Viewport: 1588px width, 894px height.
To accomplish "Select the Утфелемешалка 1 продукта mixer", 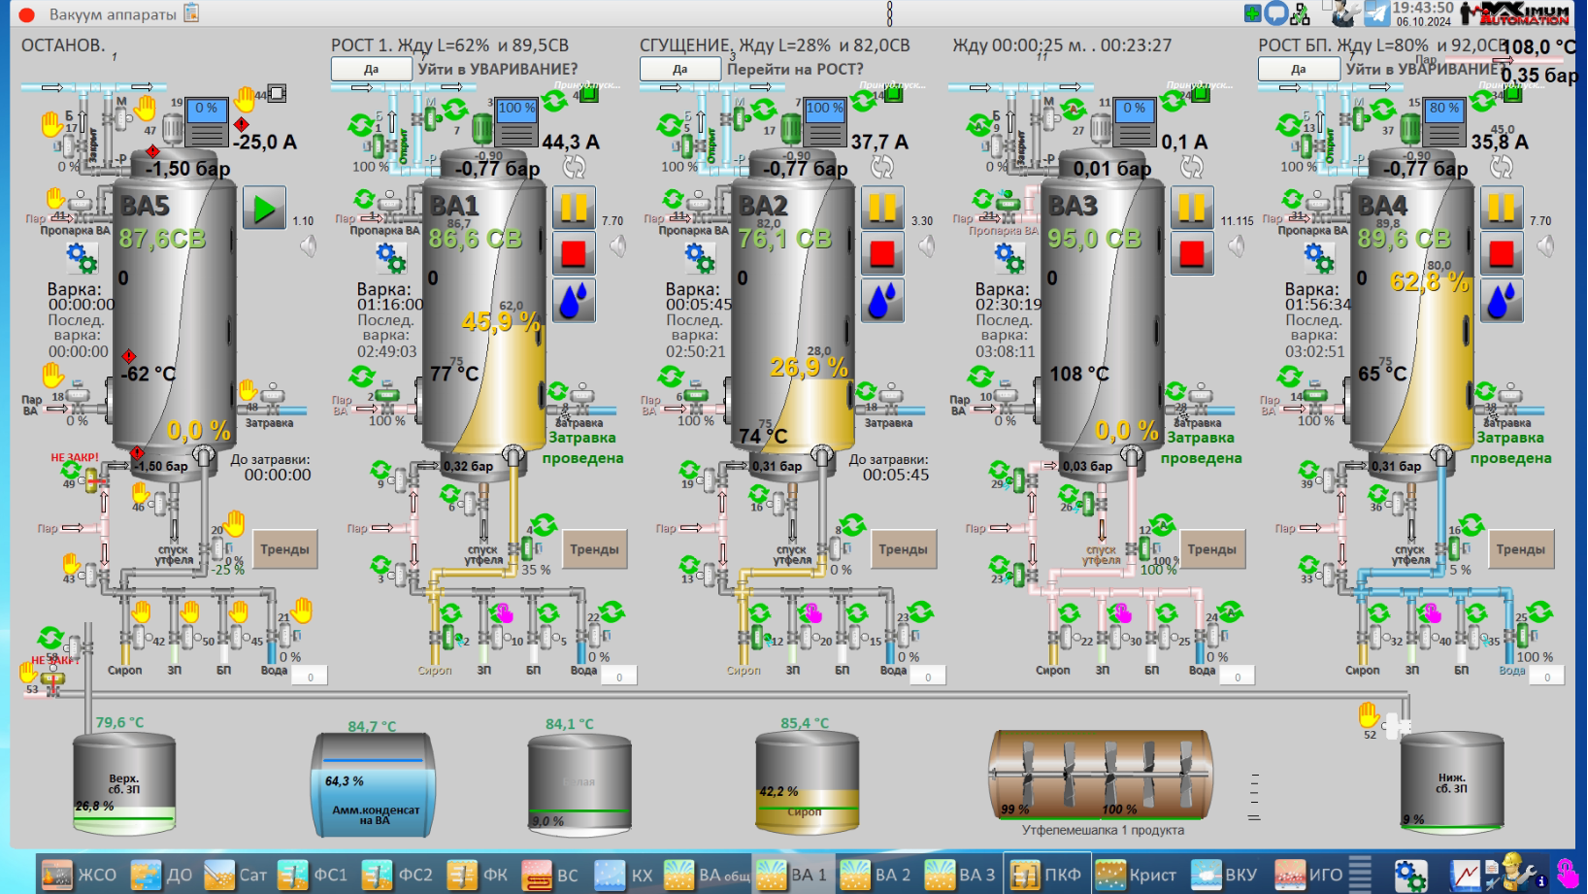I will click(1101, 775).
